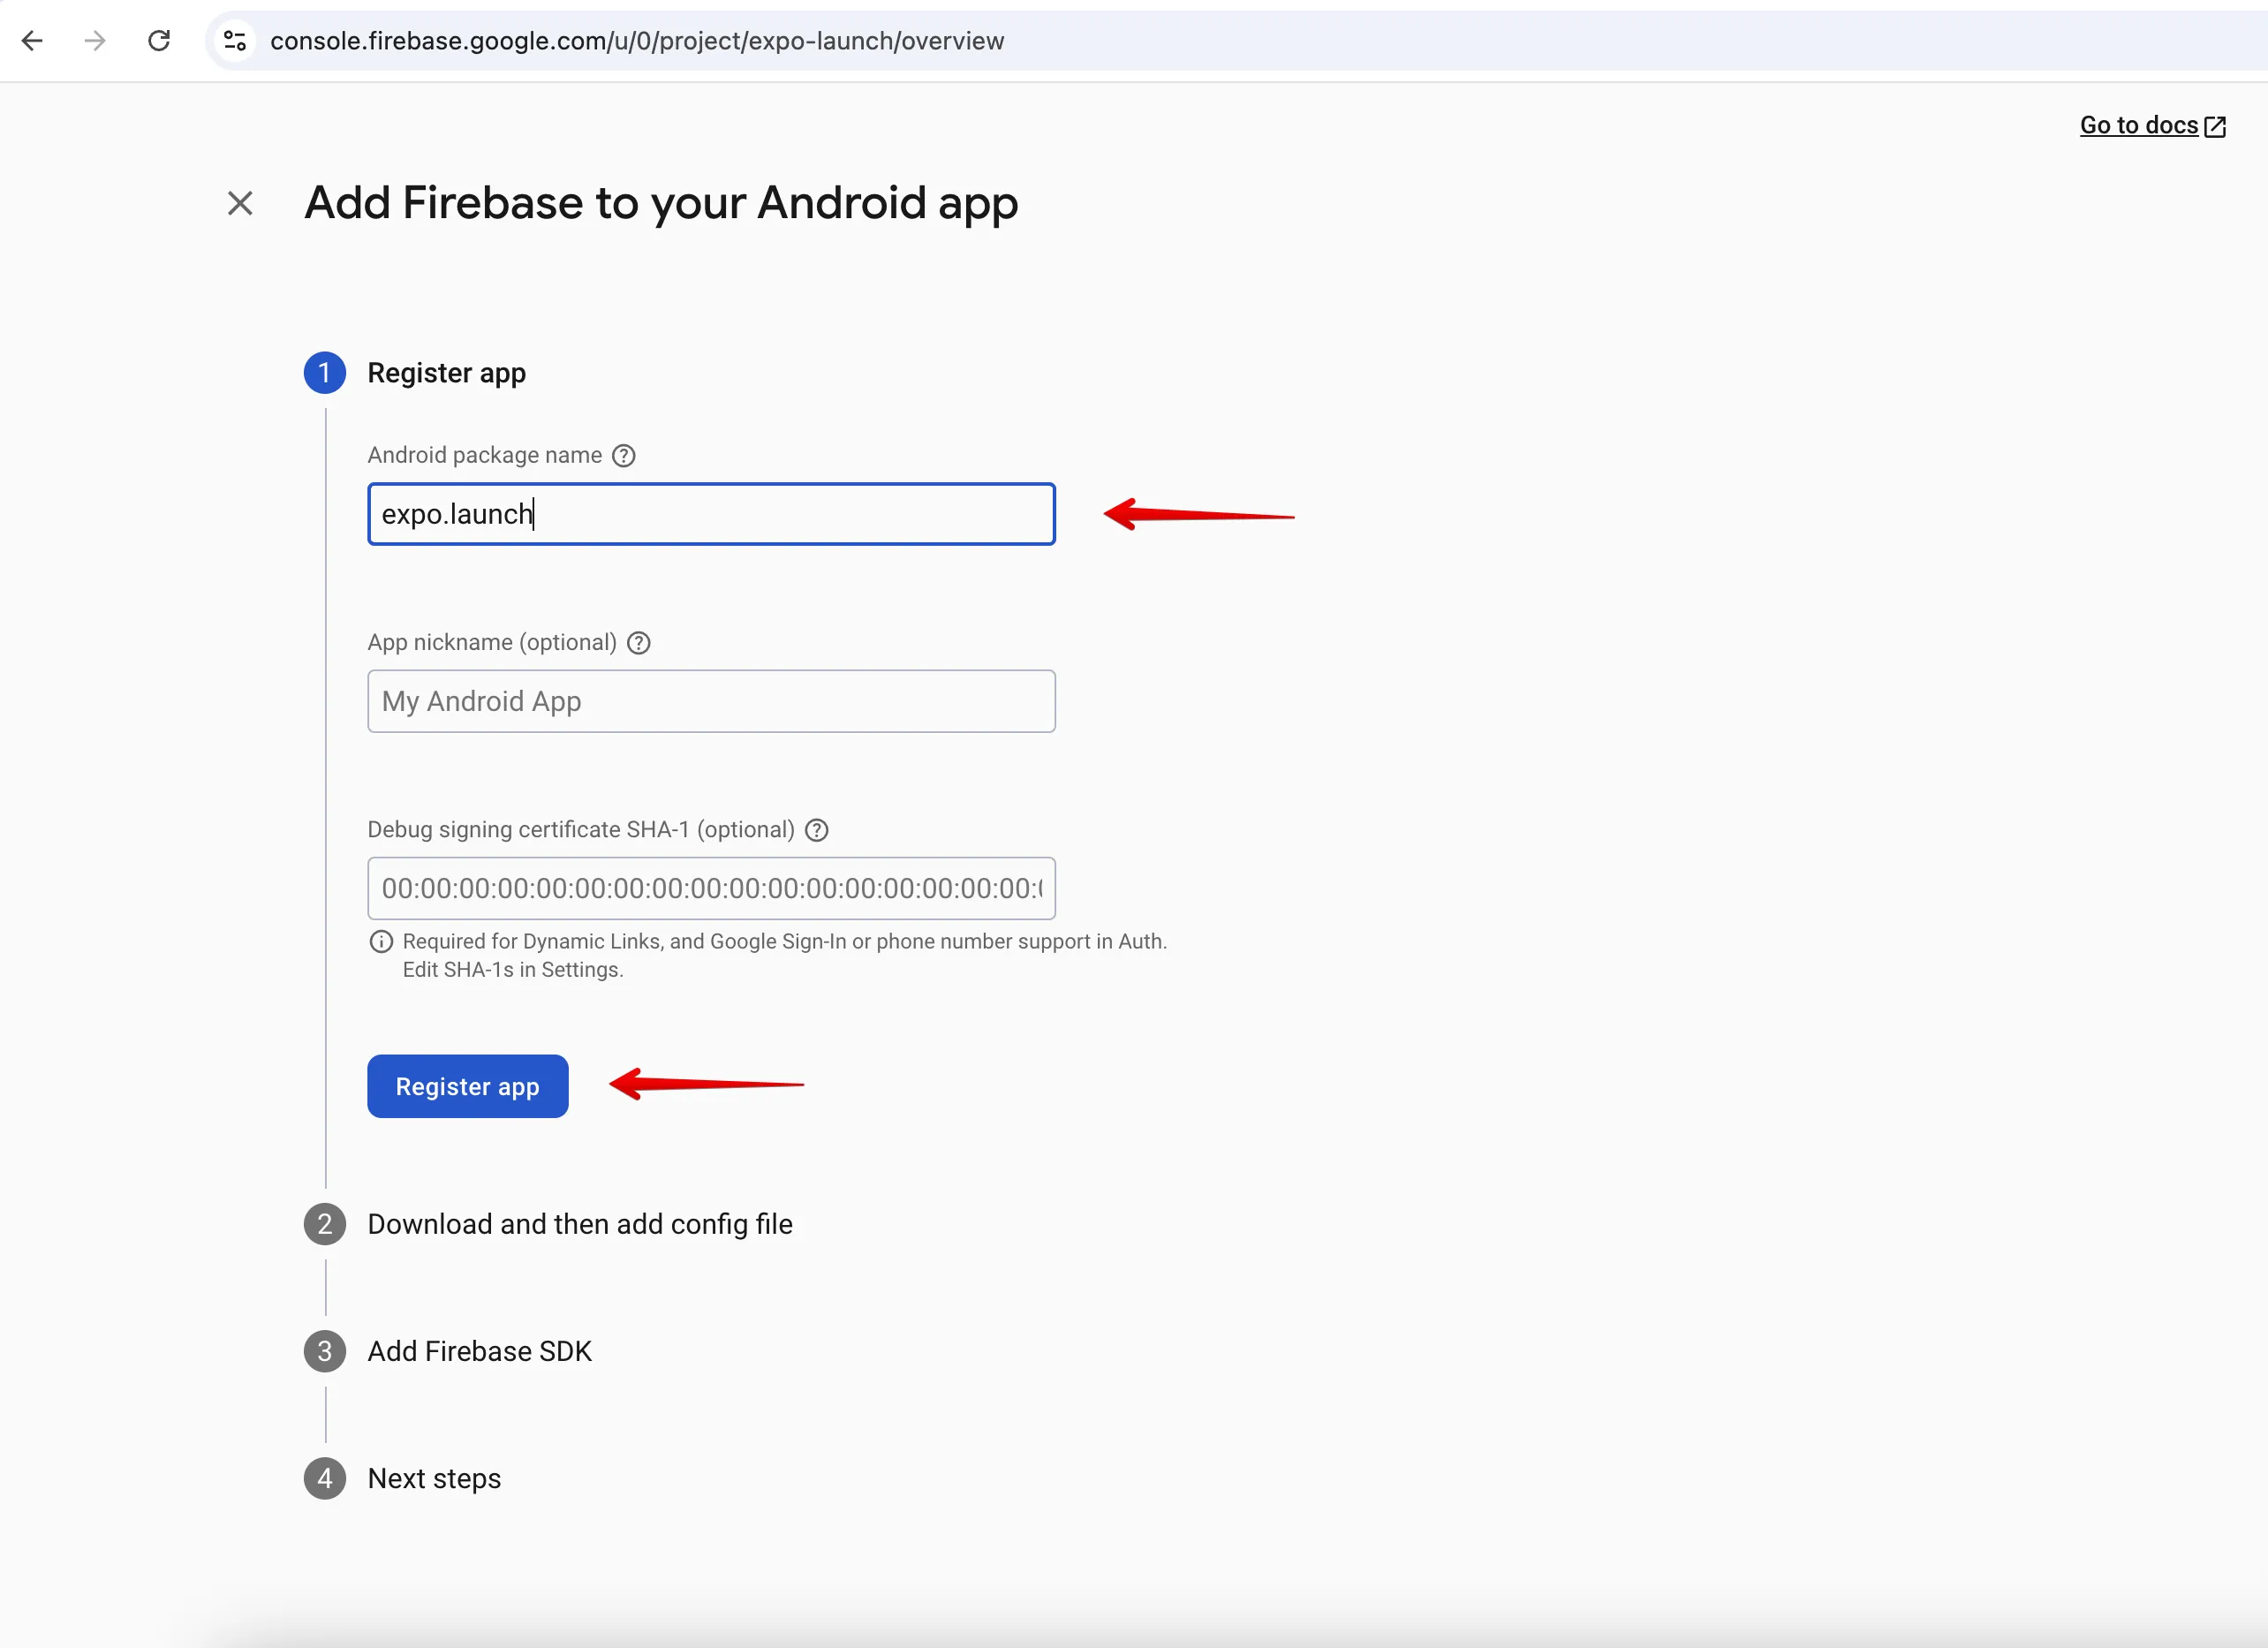Open site information icon in address bar
This screenshot has height=1648, width=2268.
pyautogui.click(x=235, y=41)
